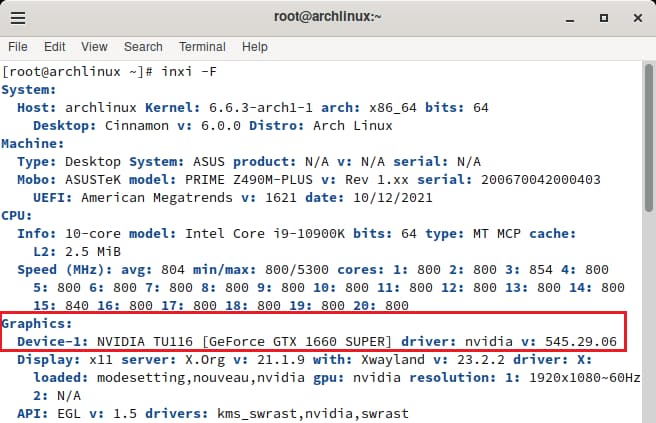656x423 pixels.
Task: Click the 'API:' label
Action: (x=33, y=413)
